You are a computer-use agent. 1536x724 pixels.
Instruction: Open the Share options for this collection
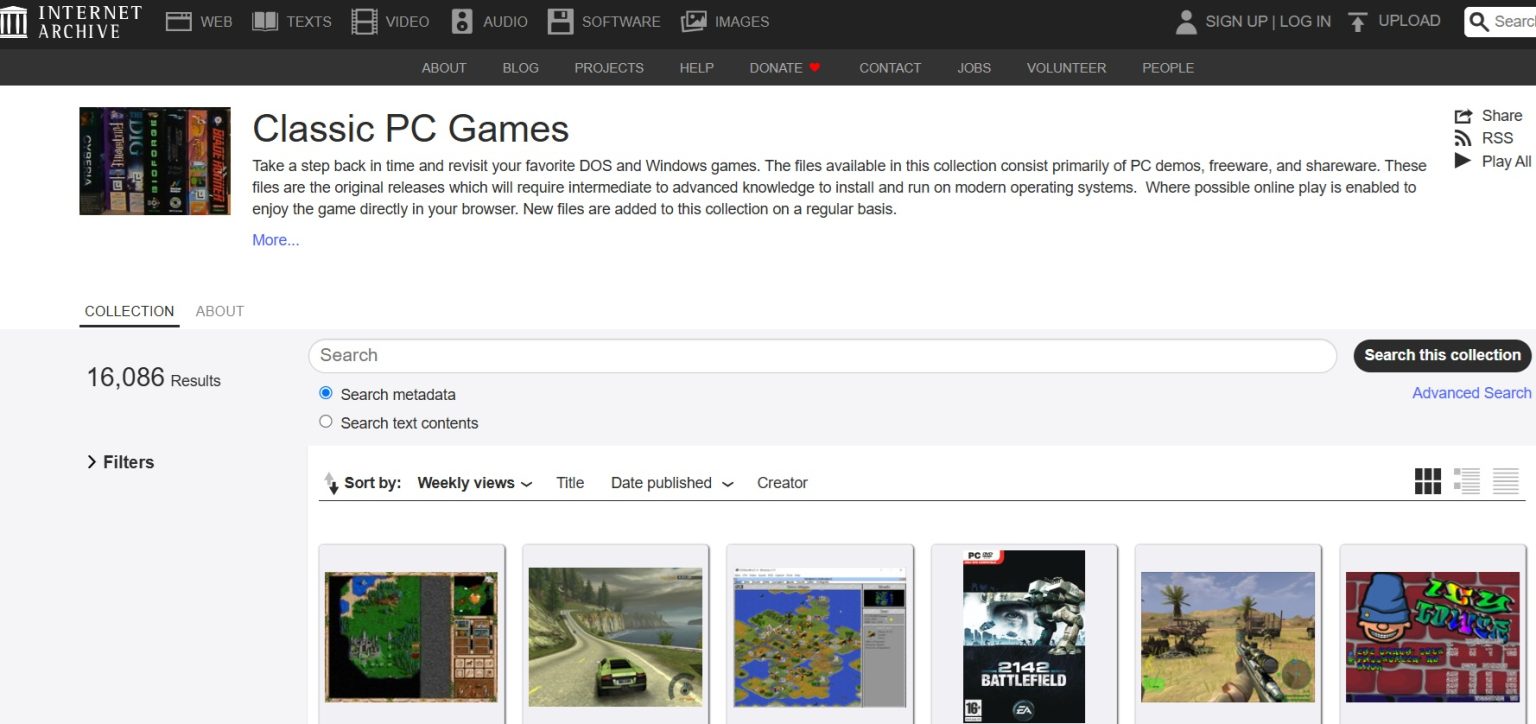pos(1488,115)
